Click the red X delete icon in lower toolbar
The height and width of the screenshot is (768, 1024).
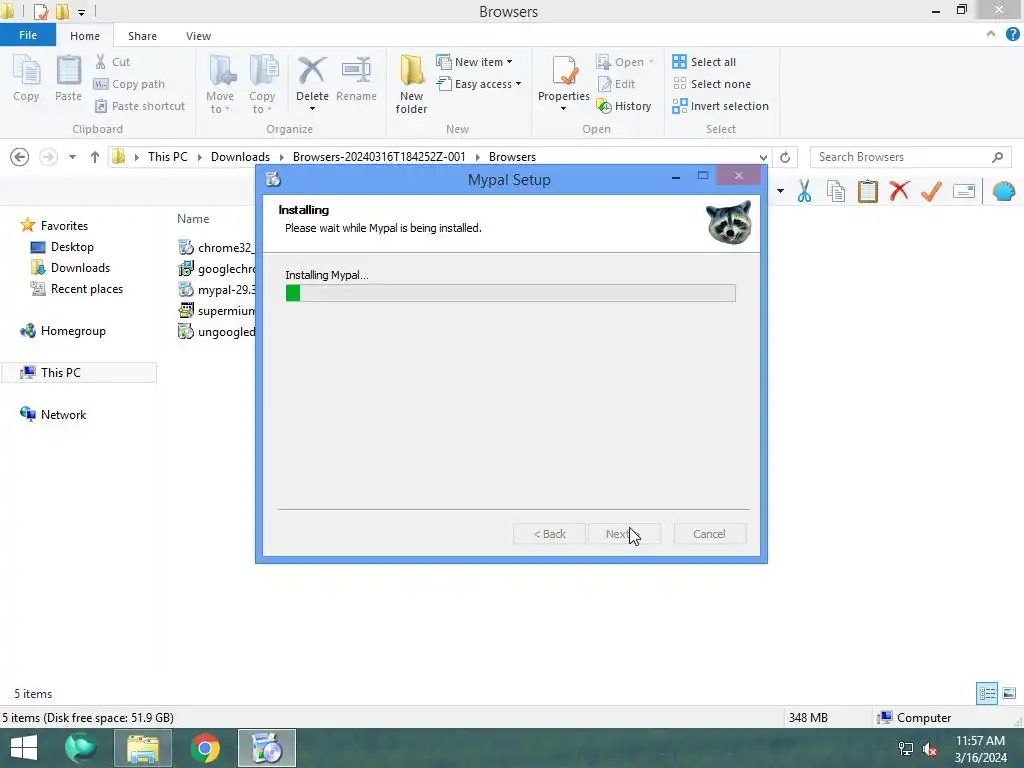899,191
